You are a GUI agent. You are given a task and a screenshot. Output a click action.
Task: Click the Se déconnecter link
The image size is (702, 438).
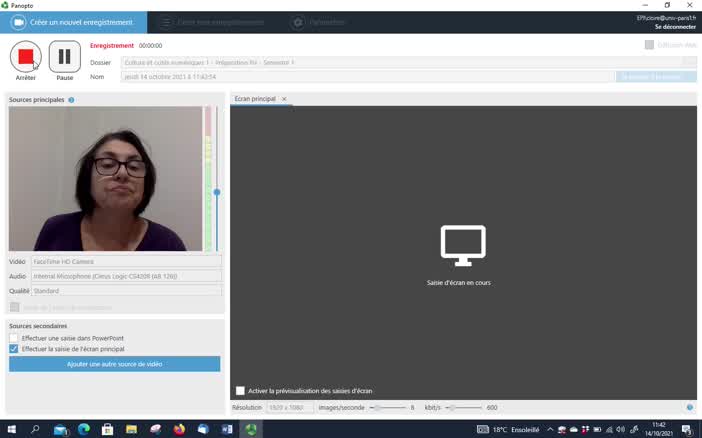pos(675,27)
